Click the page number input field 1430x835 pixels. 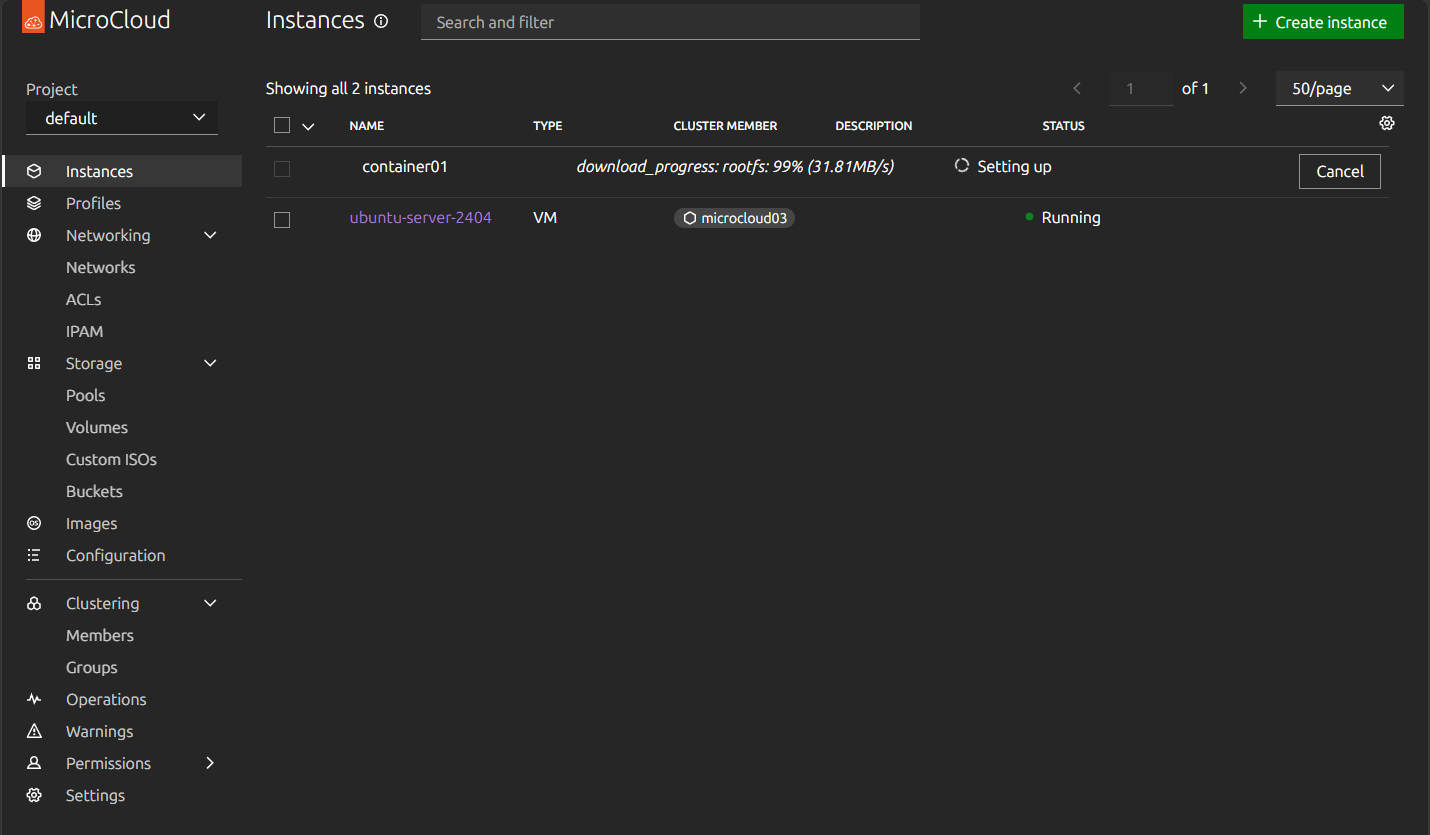tap(1142, 88)
